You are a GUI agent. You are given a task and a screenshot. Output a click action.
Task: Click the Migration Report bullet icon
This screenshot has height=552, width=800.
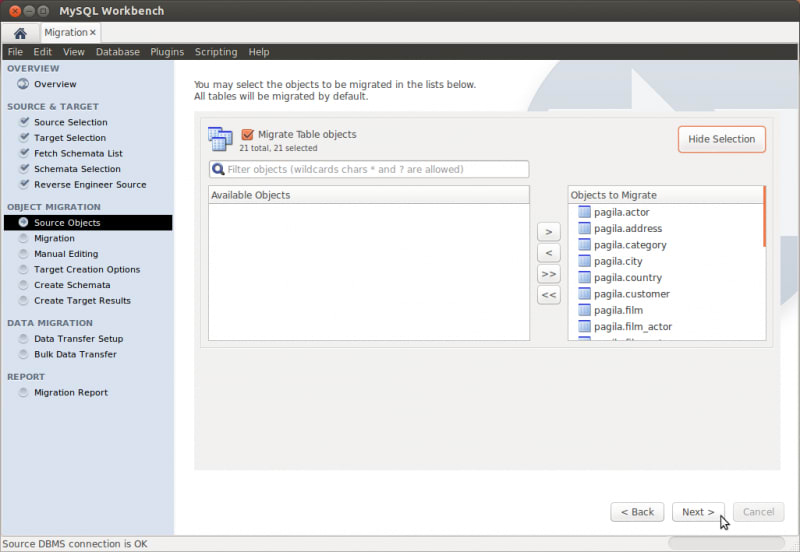click(23, 392)
